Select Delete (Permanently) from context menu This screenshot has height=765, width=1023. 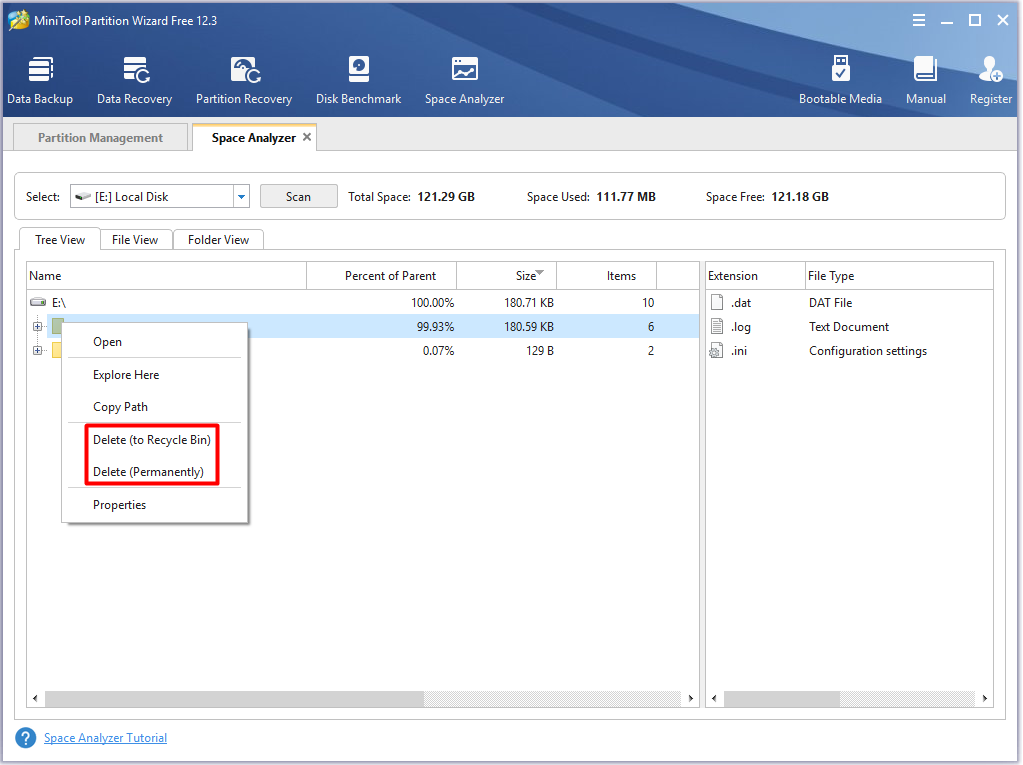tap(148, 472)
